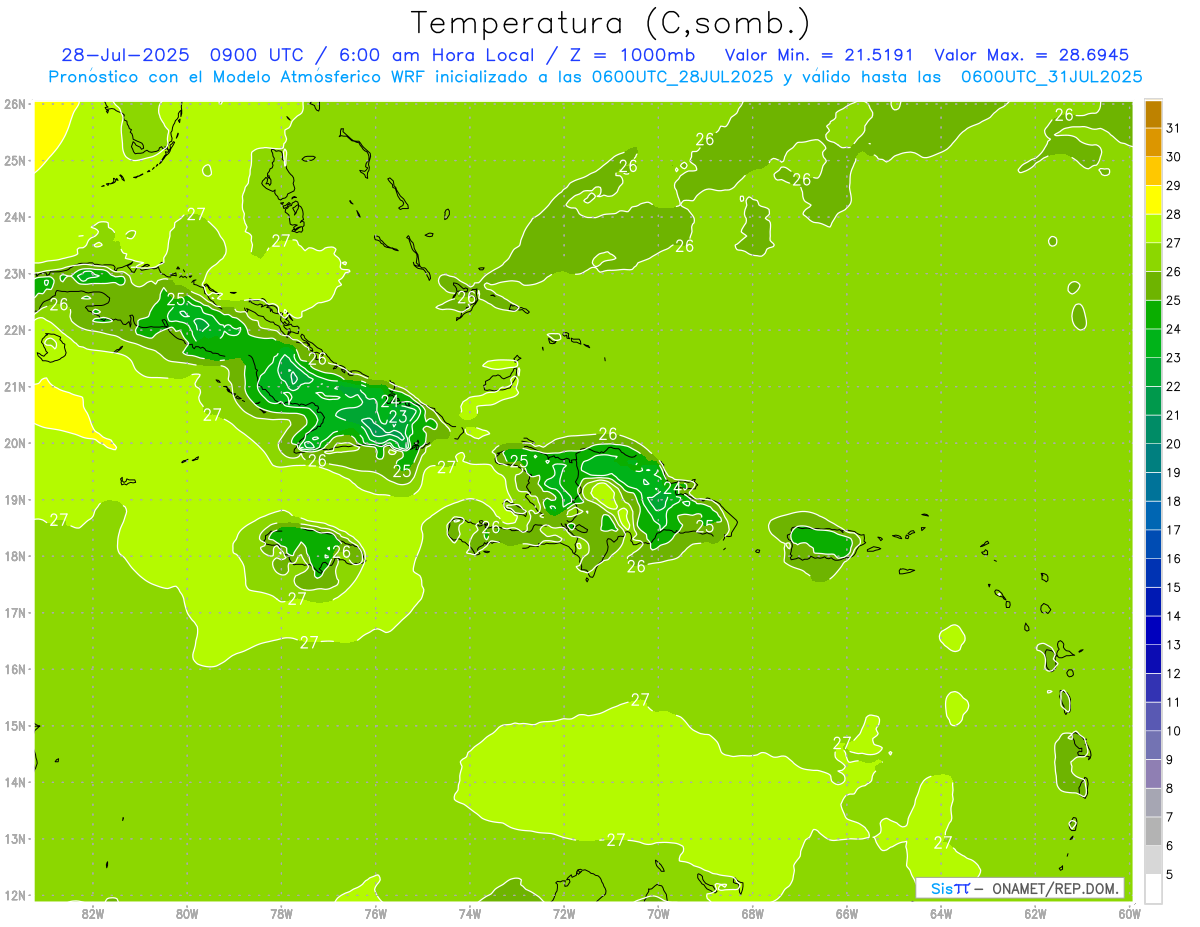Click the 78W longitude axis label
Screen dimensions: 1200x927
click(281, 913)
